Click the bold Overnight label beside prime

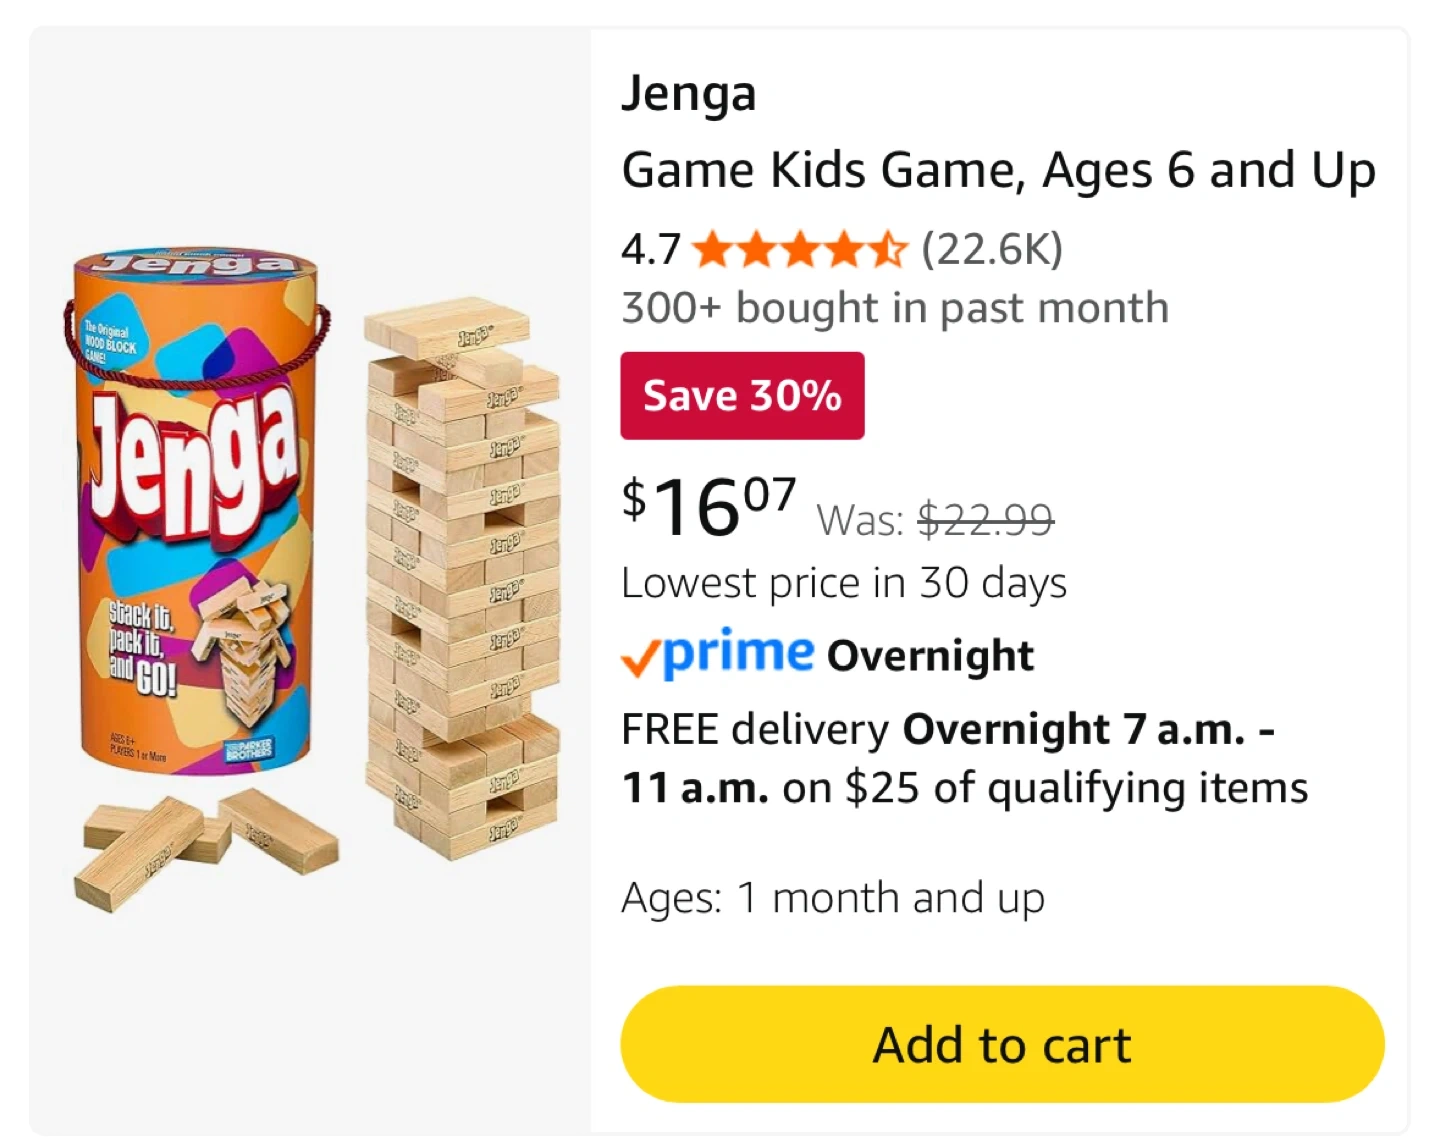(x=930, y=656)
